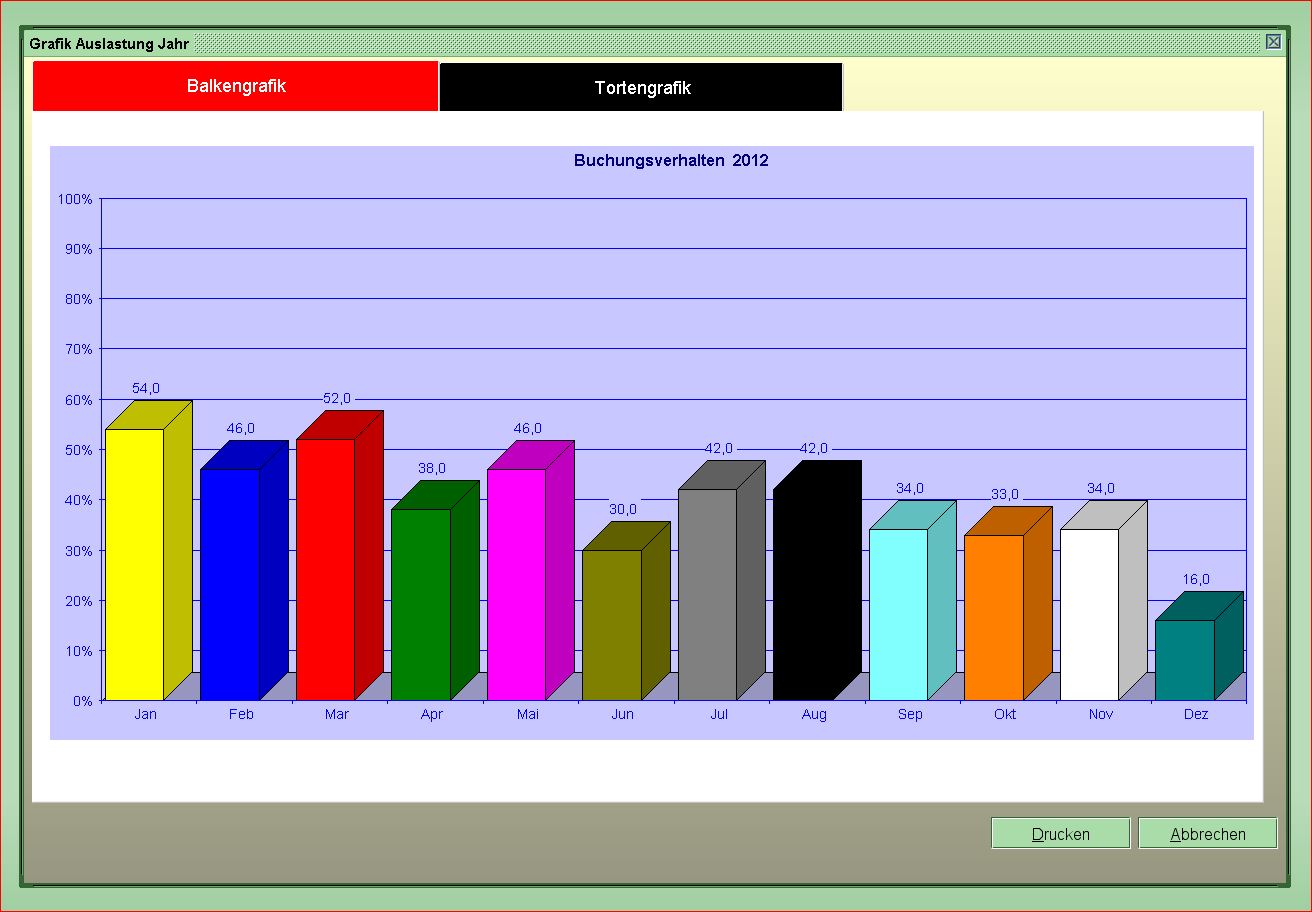Viewport: 1312px width, 912px height.
Task: Click the 20% axis label
Action: (78, 601)
